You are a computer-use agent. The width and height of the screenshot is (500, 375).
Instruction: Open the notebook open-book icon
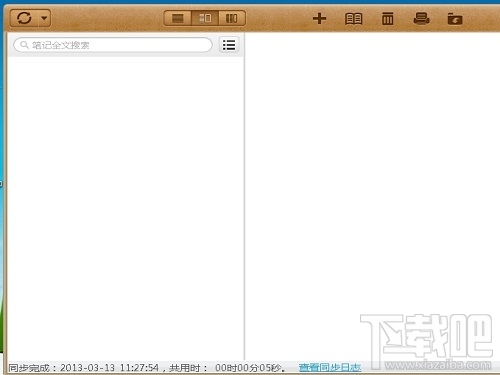[x=353, y=19]
